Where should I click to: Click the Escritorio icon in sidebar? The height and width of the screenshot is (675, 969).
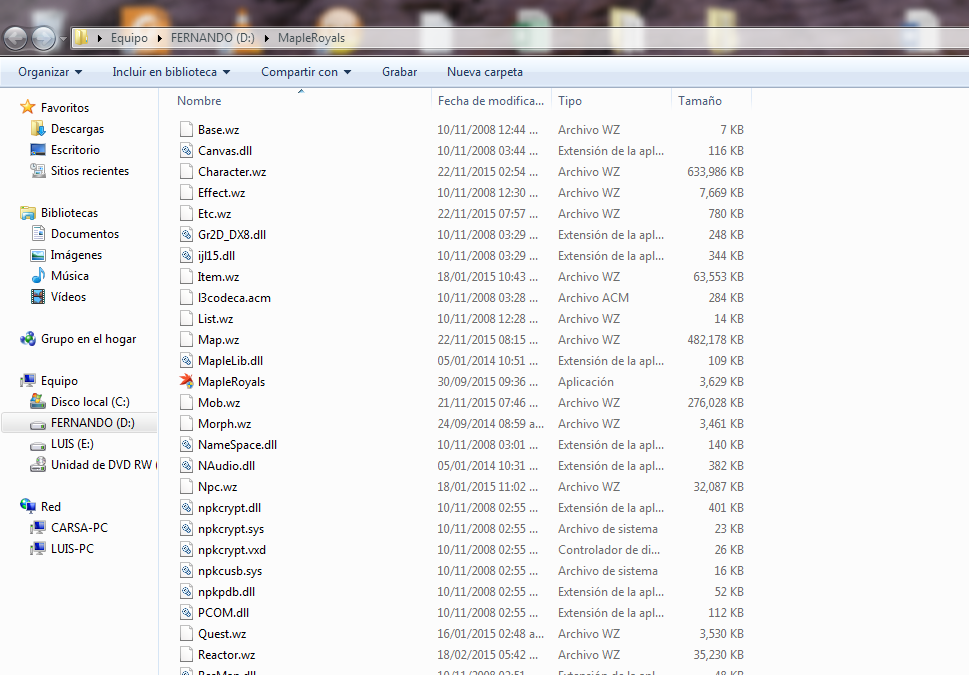pyautogui.click(x=38, y=150)
